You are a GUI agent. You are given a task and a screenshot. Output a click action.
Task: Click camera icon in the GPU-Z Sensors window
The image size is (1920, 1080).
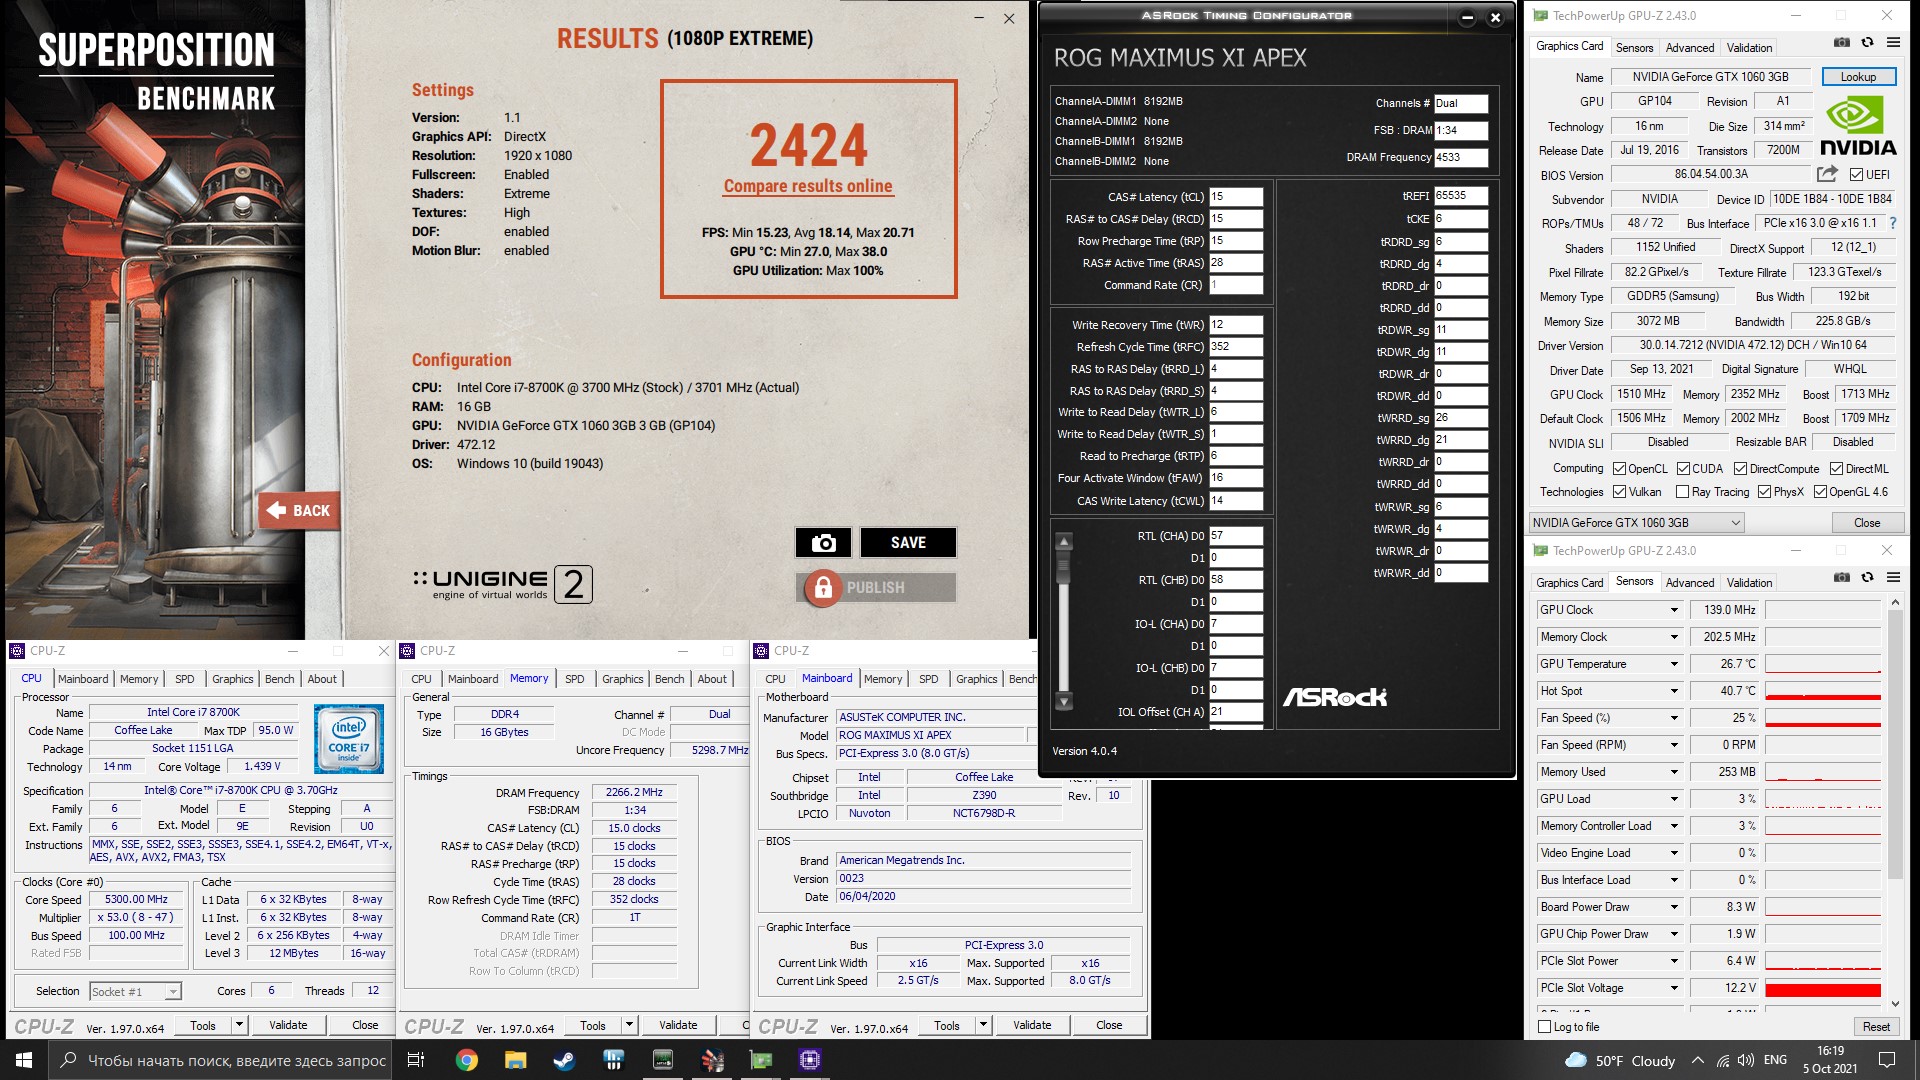(1841, 577)
